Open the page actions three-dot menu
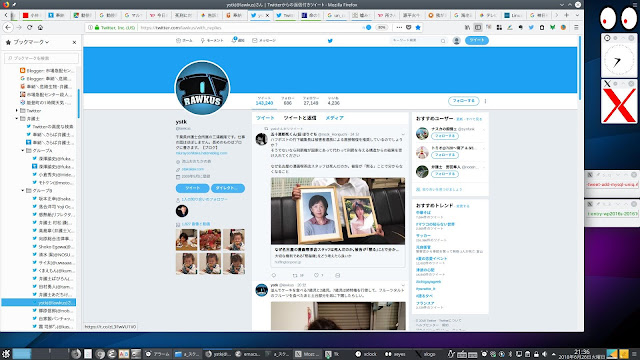Viewport: 640px width, 360px height. 399,27
